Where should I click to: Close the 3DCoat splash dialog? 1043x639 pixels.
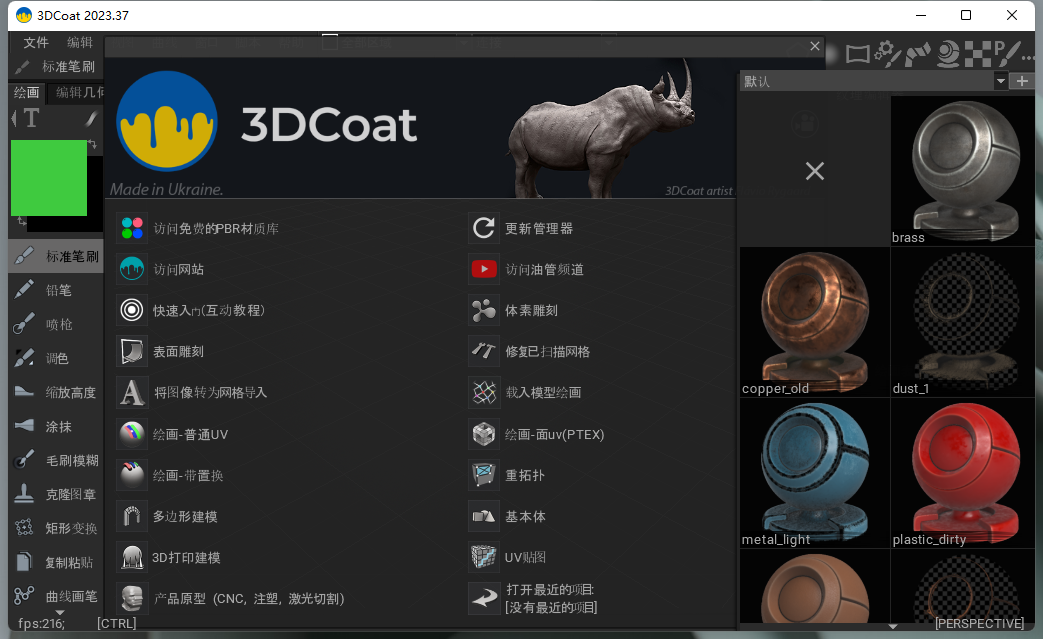pyautogui.click(x=815, y=46)
